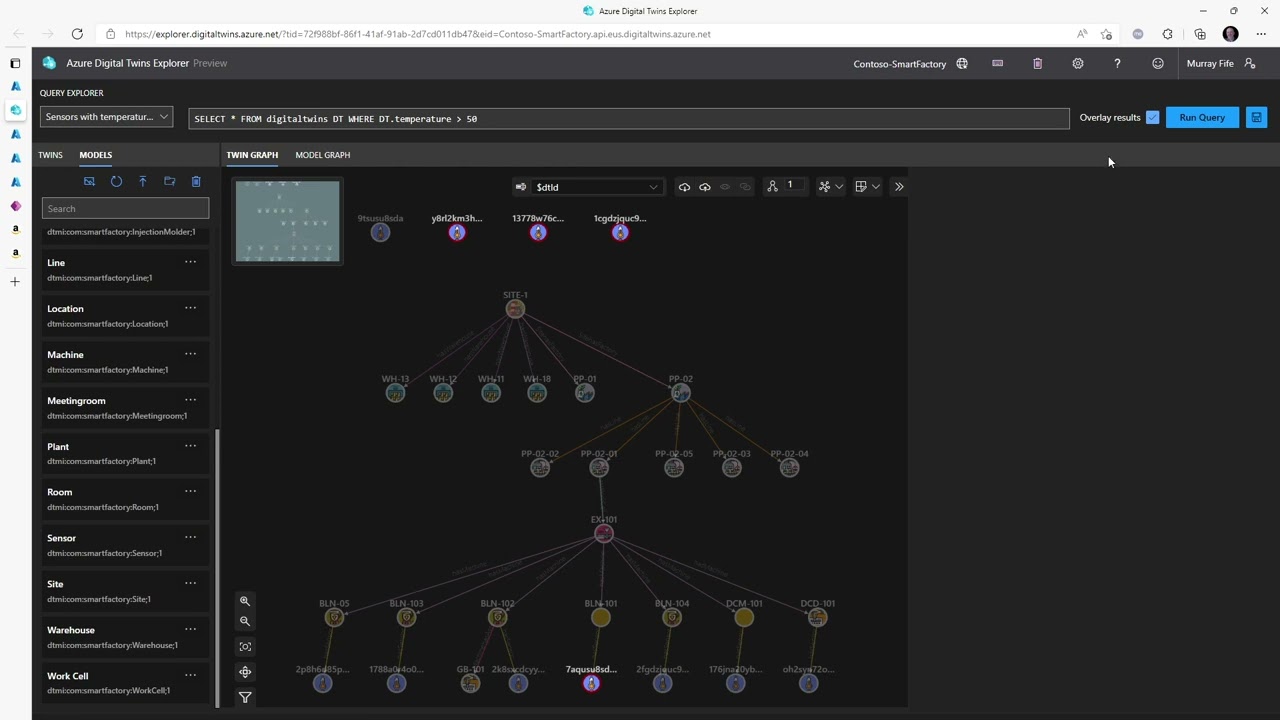The image size is (1280, 720).
Task: Select the y8rl2km3h sensor node
Action: (x=457, y=232)
